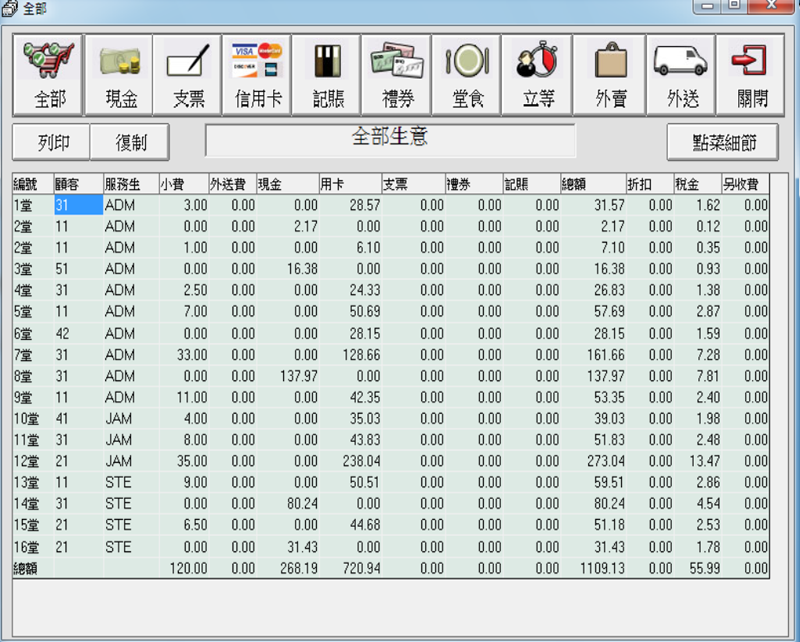800x642 pixels.
Task: Select row 9堂 order number cell
Action: pos(33,398)
